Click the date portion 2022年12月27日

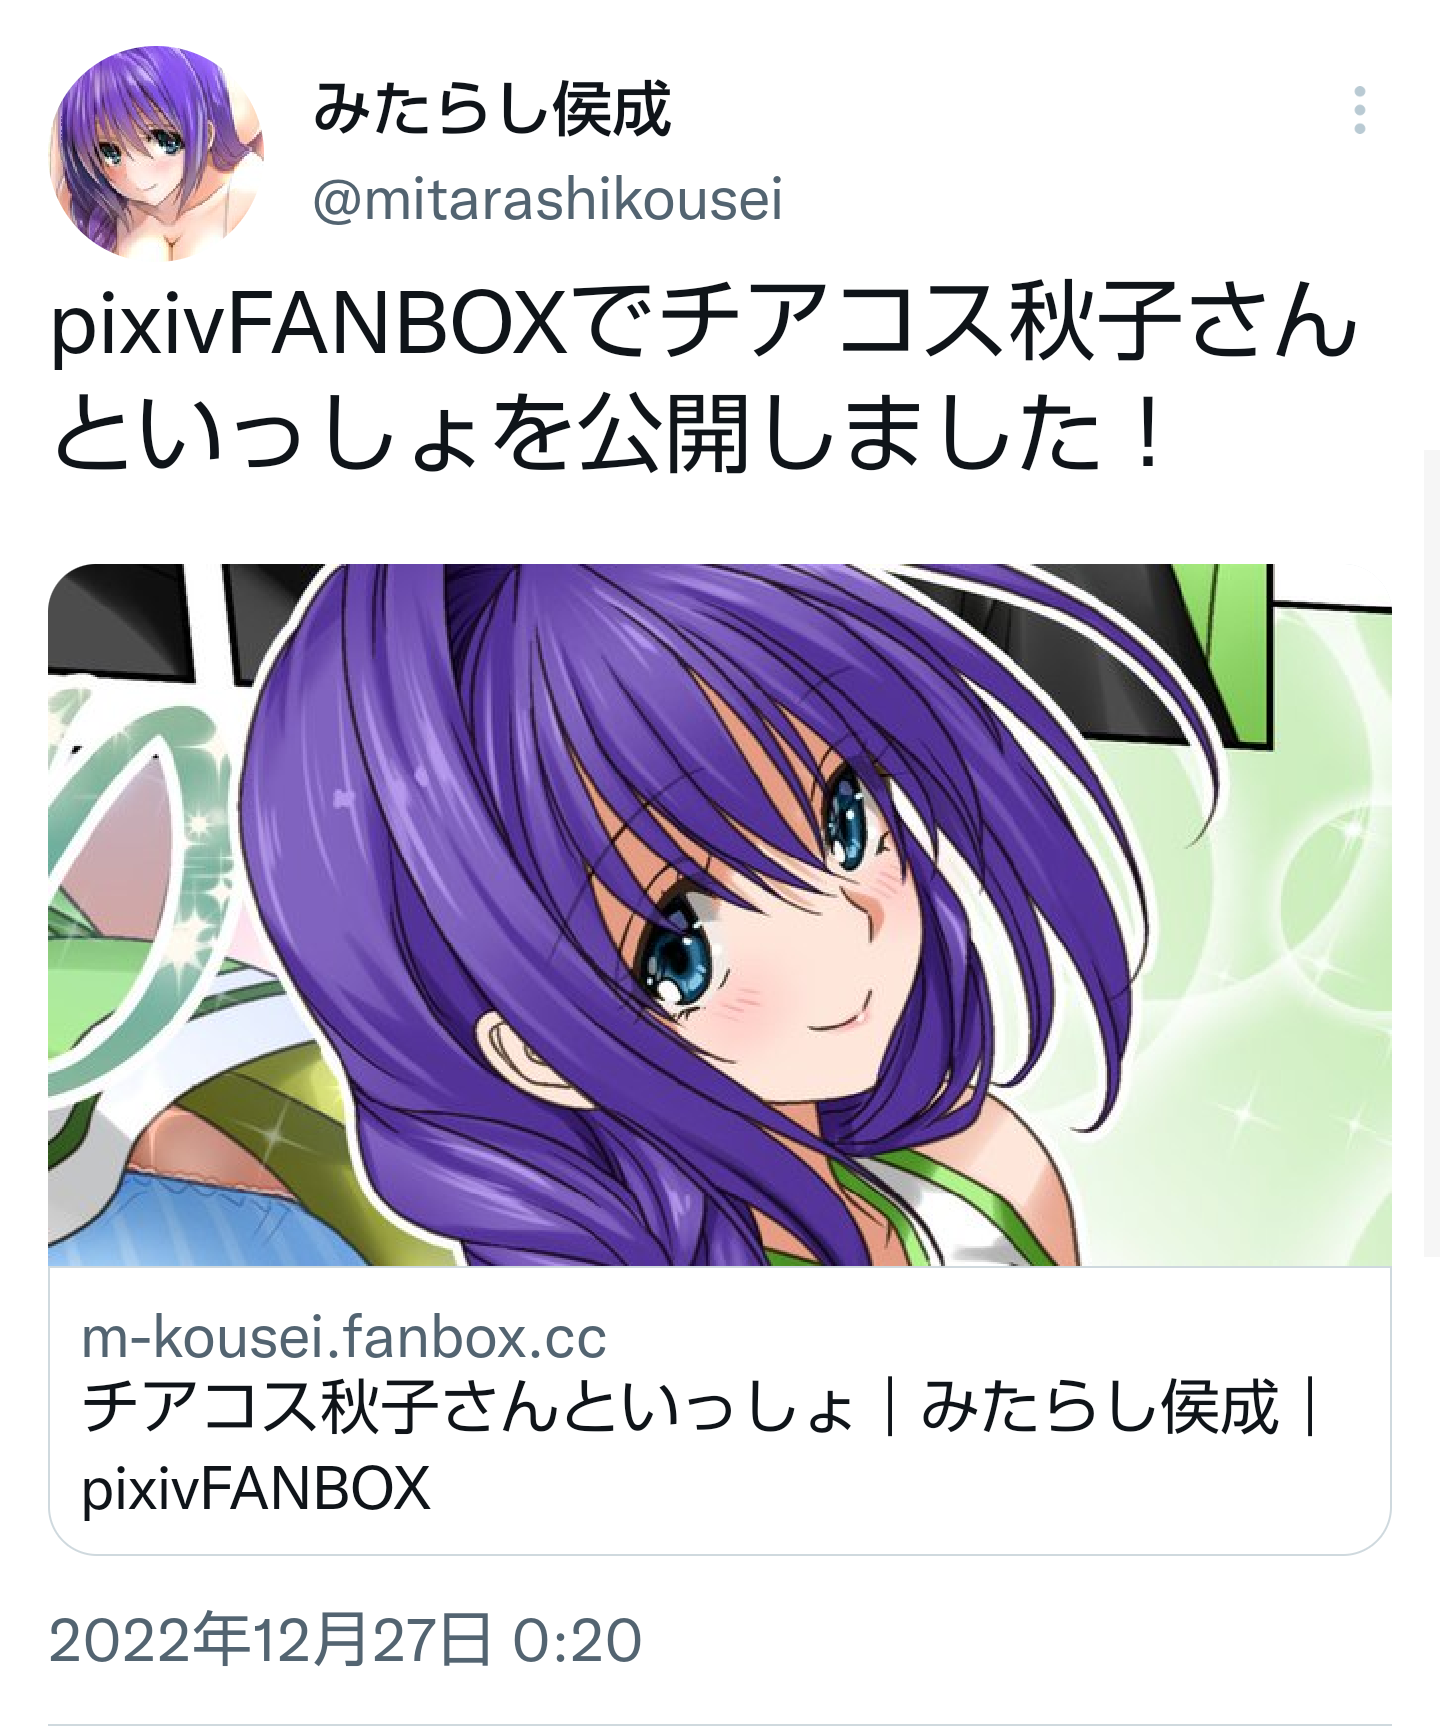[270, 1640]
